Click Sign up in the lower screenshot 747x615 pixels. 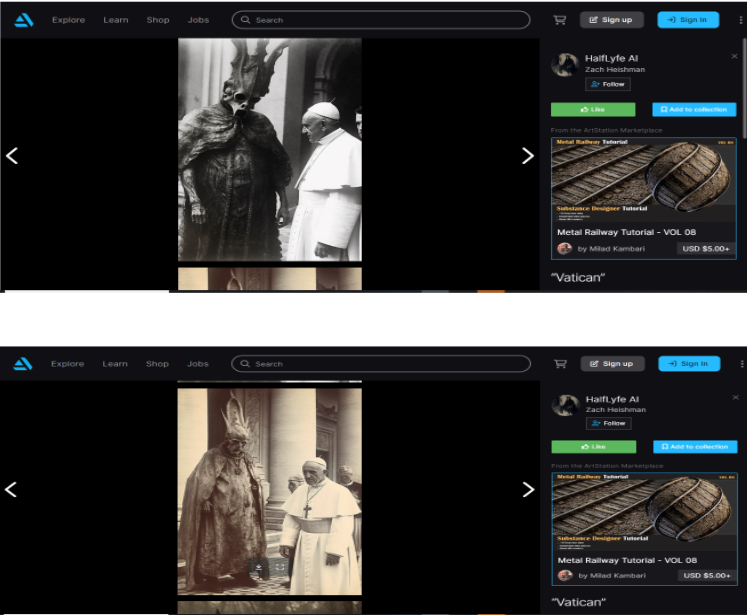pos(613,364)
